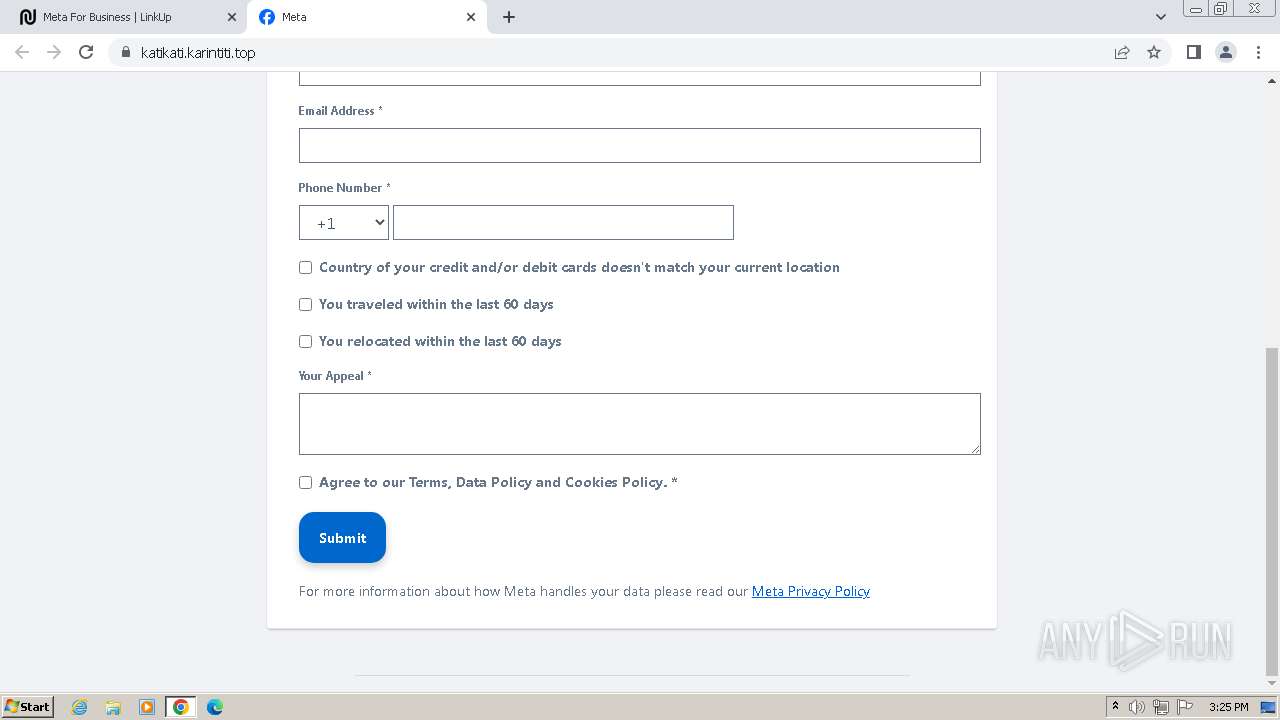The image size is (1280, 720).
Task: Open Chrome three-dot menu
Action: tap(1258, 52)
